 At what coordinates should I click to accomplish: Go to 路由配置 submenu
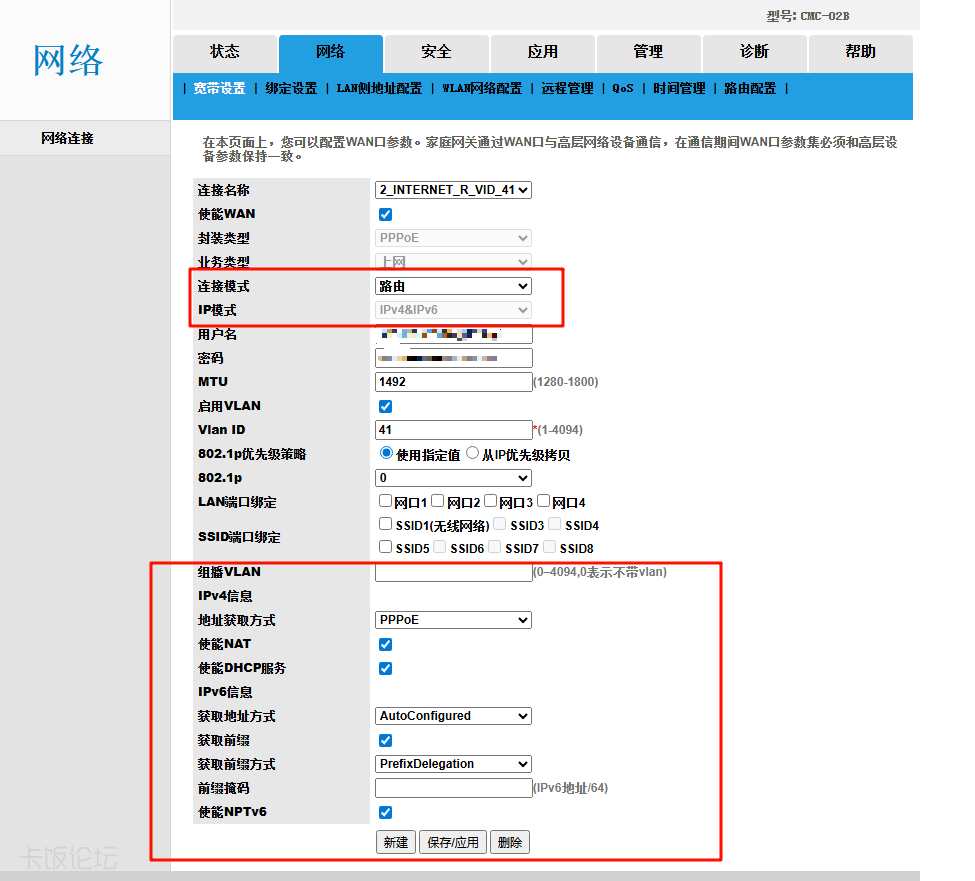749,88
